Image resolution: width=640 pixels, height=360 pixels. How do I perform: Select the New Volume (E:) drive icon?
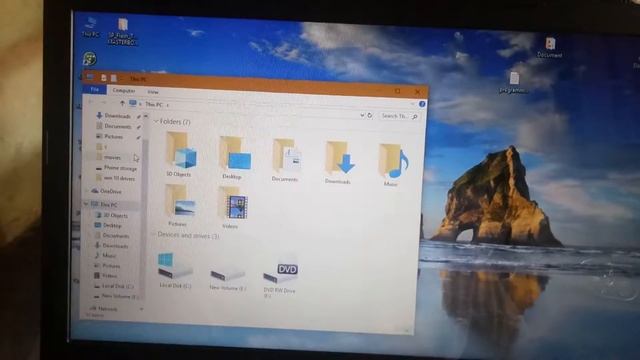point(227,277)
